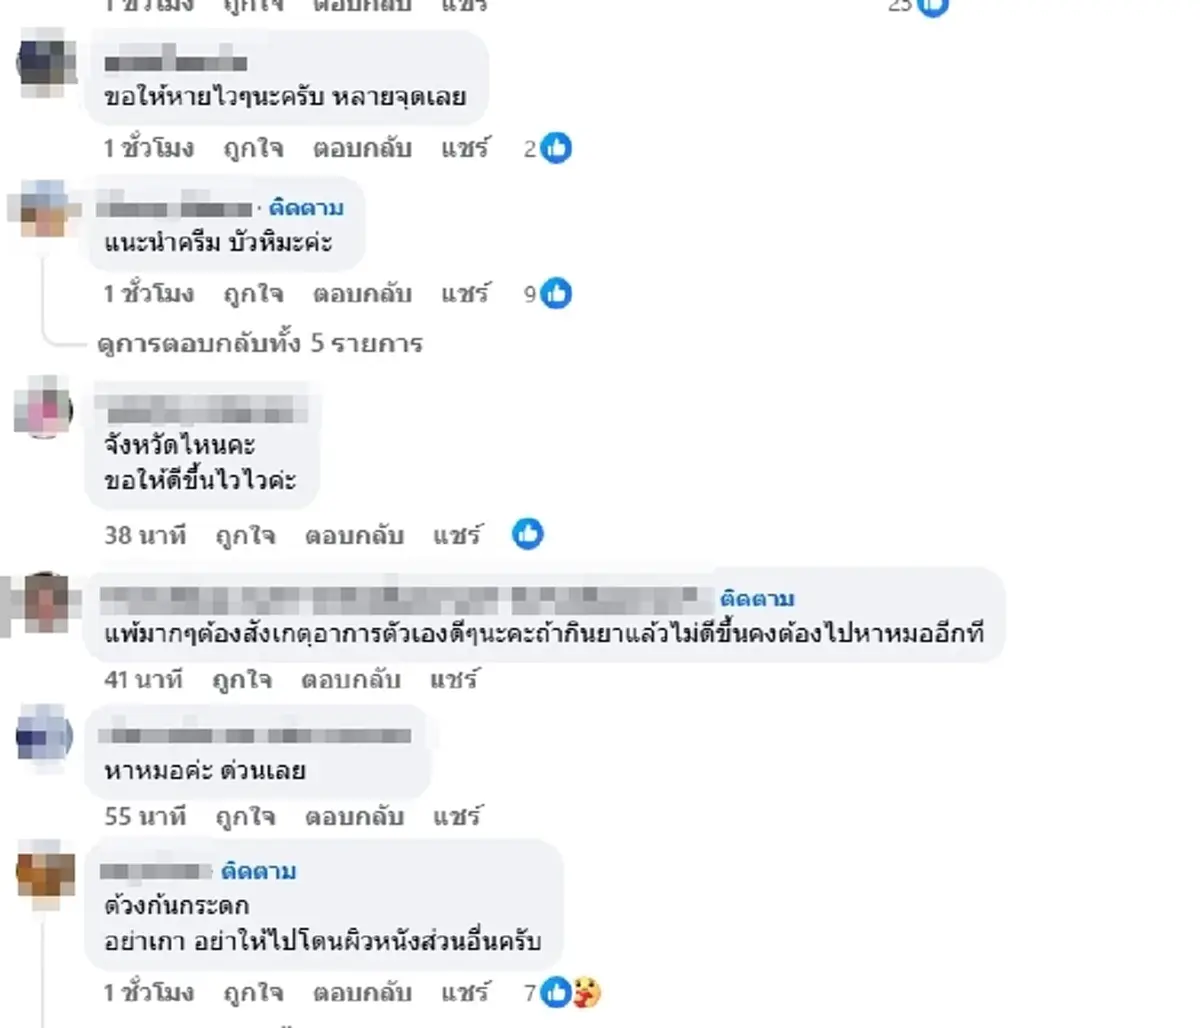Click care emoji reaction on bottom comment
Screen dimensions: 1200x1028
coord(584,992)
